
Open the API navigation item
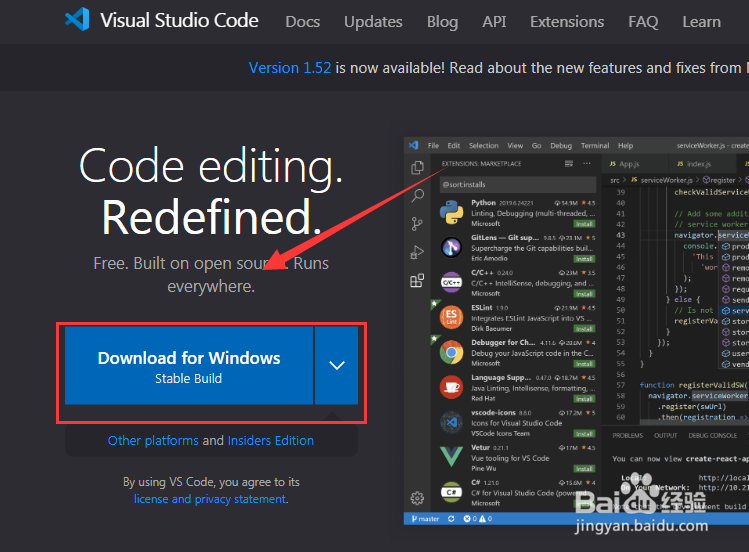(x=494, y=21)
